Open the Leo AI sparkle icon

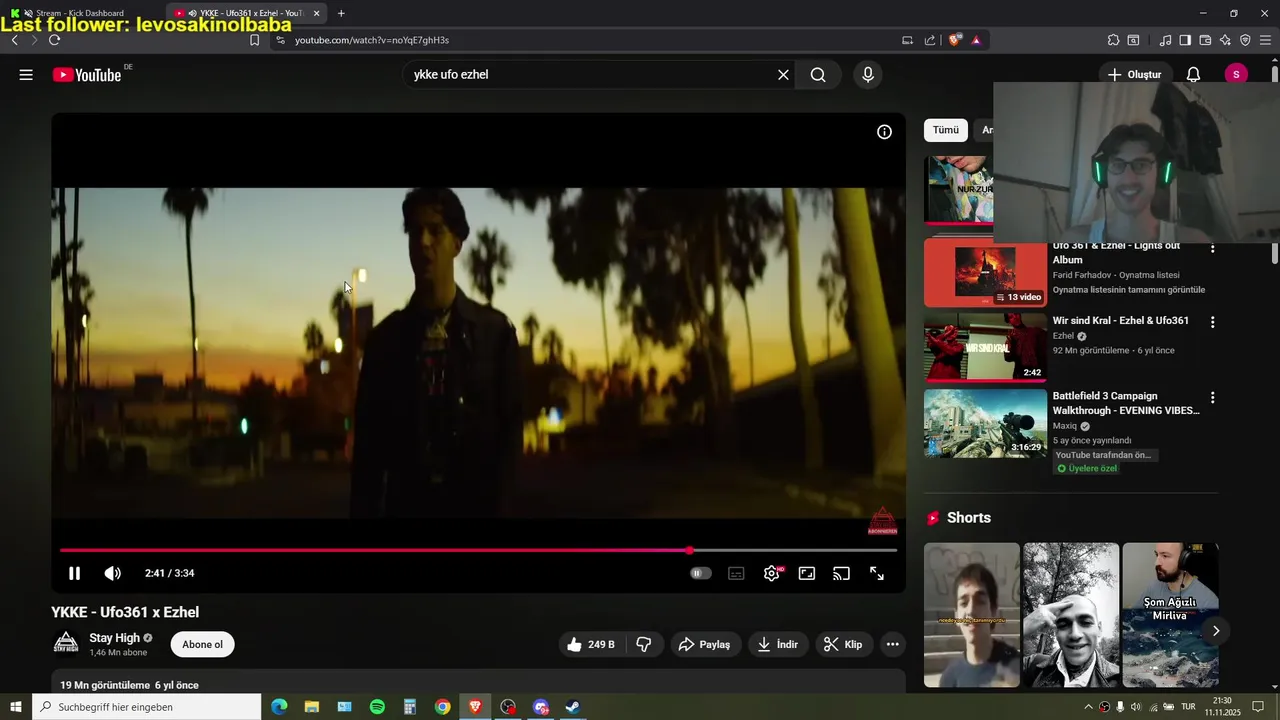(x=1225, y=40)
